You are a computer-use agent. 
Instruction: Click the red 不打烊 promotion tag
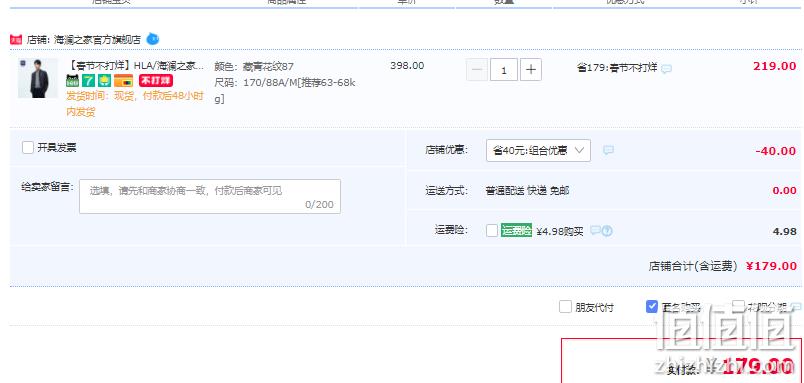point(156,80)
